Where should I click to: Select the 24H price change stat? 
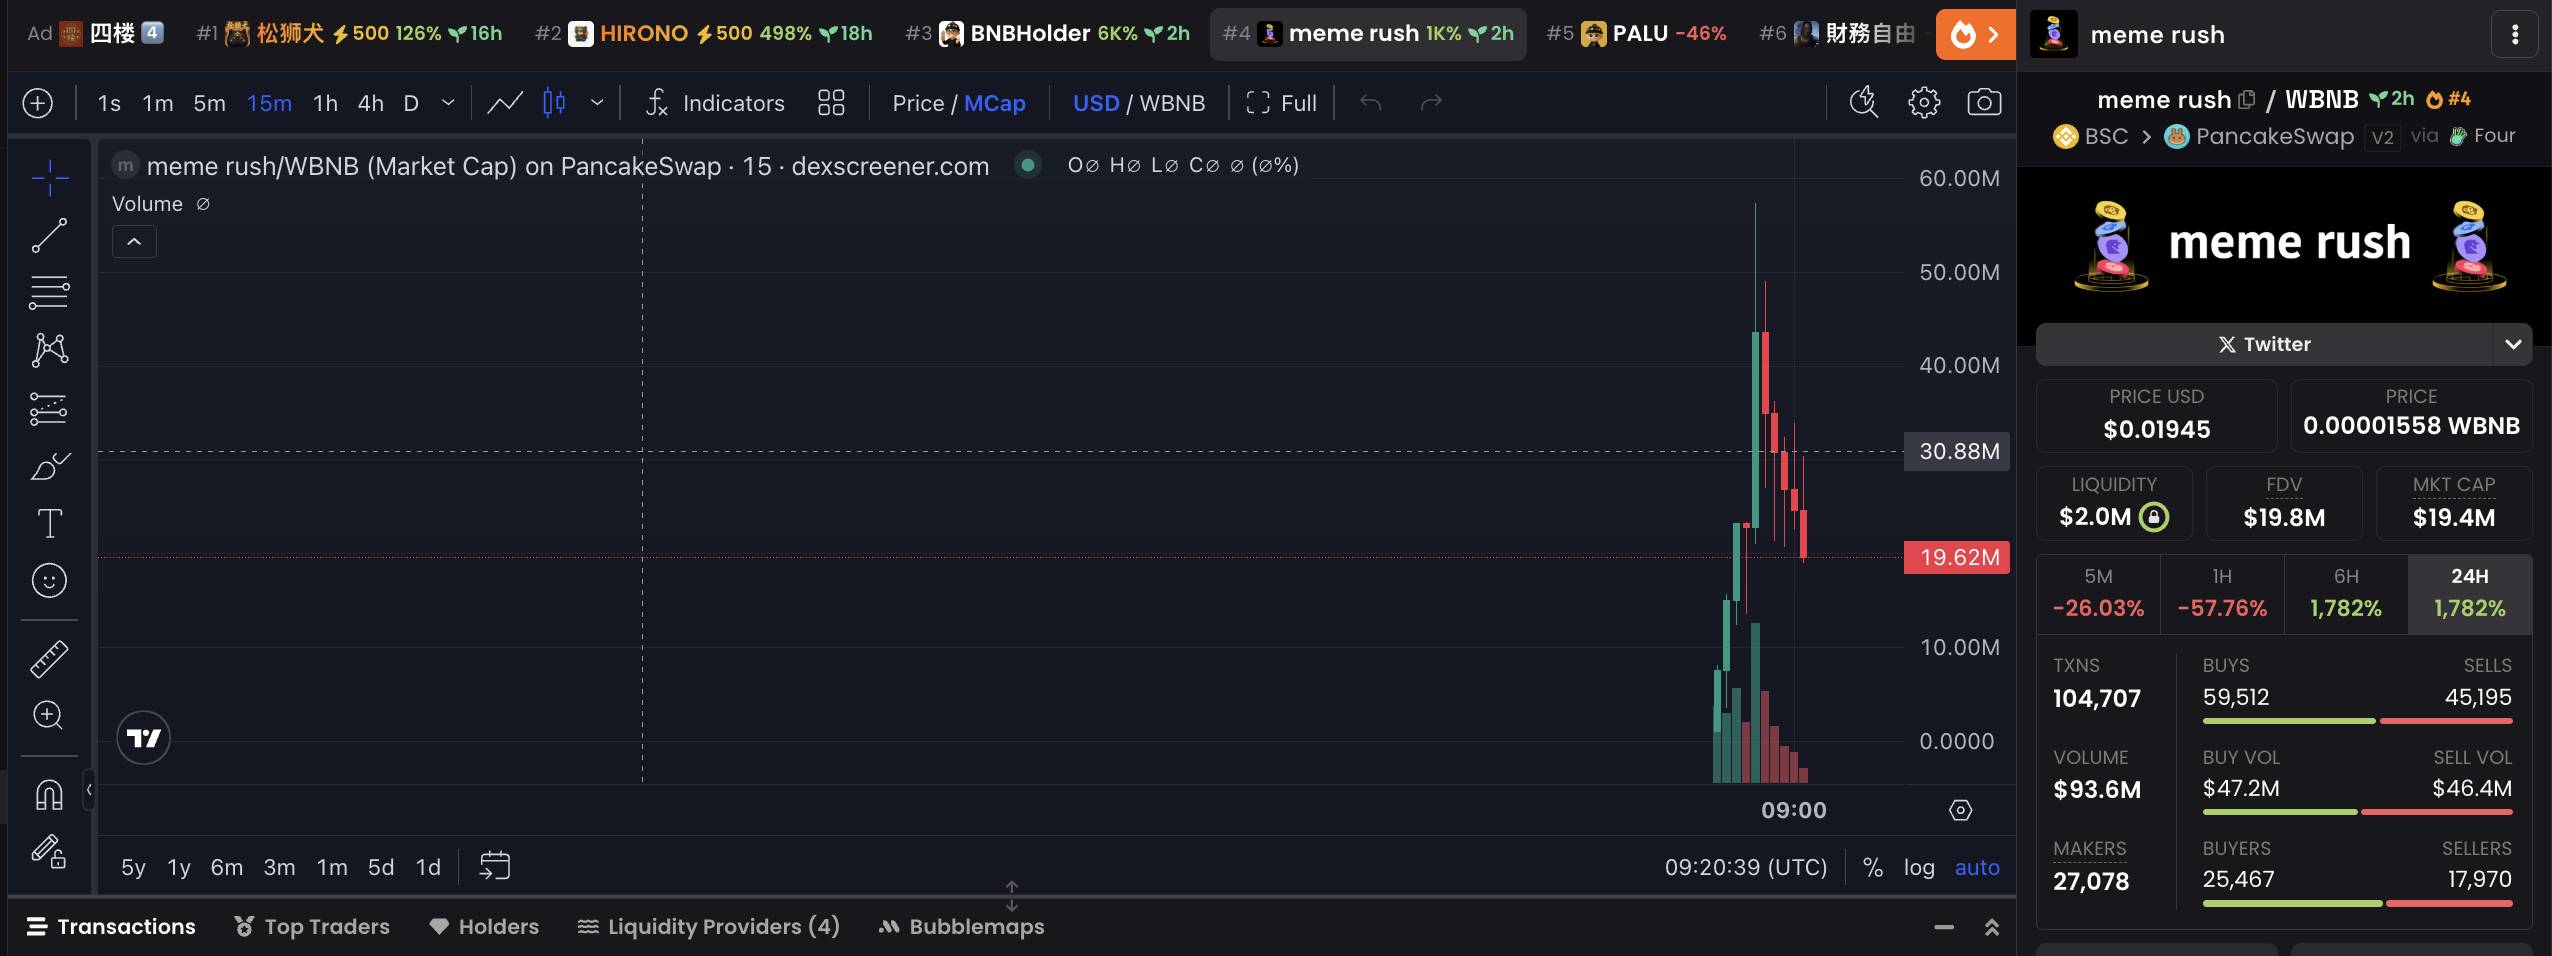point(2469,594)
